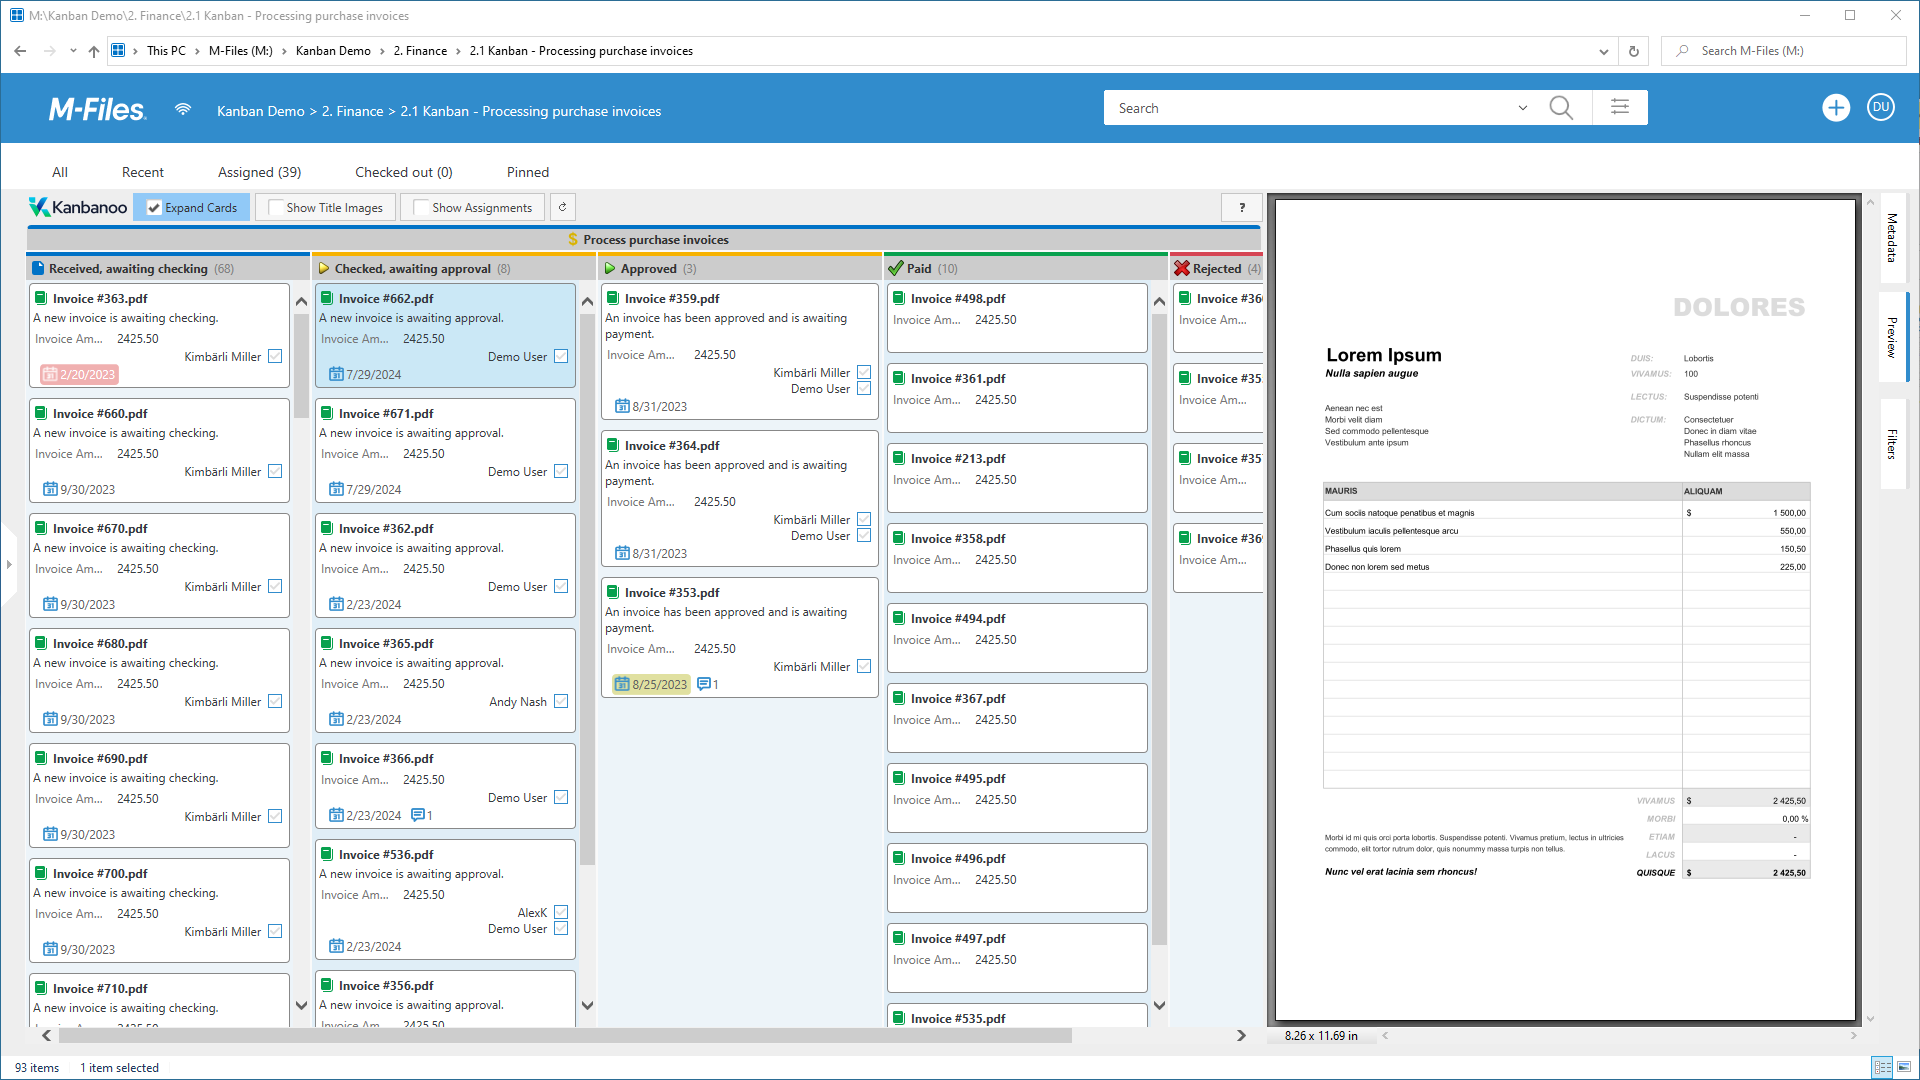Image resolution: width=1920 pixels, height=1080 pixels.
Task: Open the Metadata side tab
Action: coord(1892,238)
